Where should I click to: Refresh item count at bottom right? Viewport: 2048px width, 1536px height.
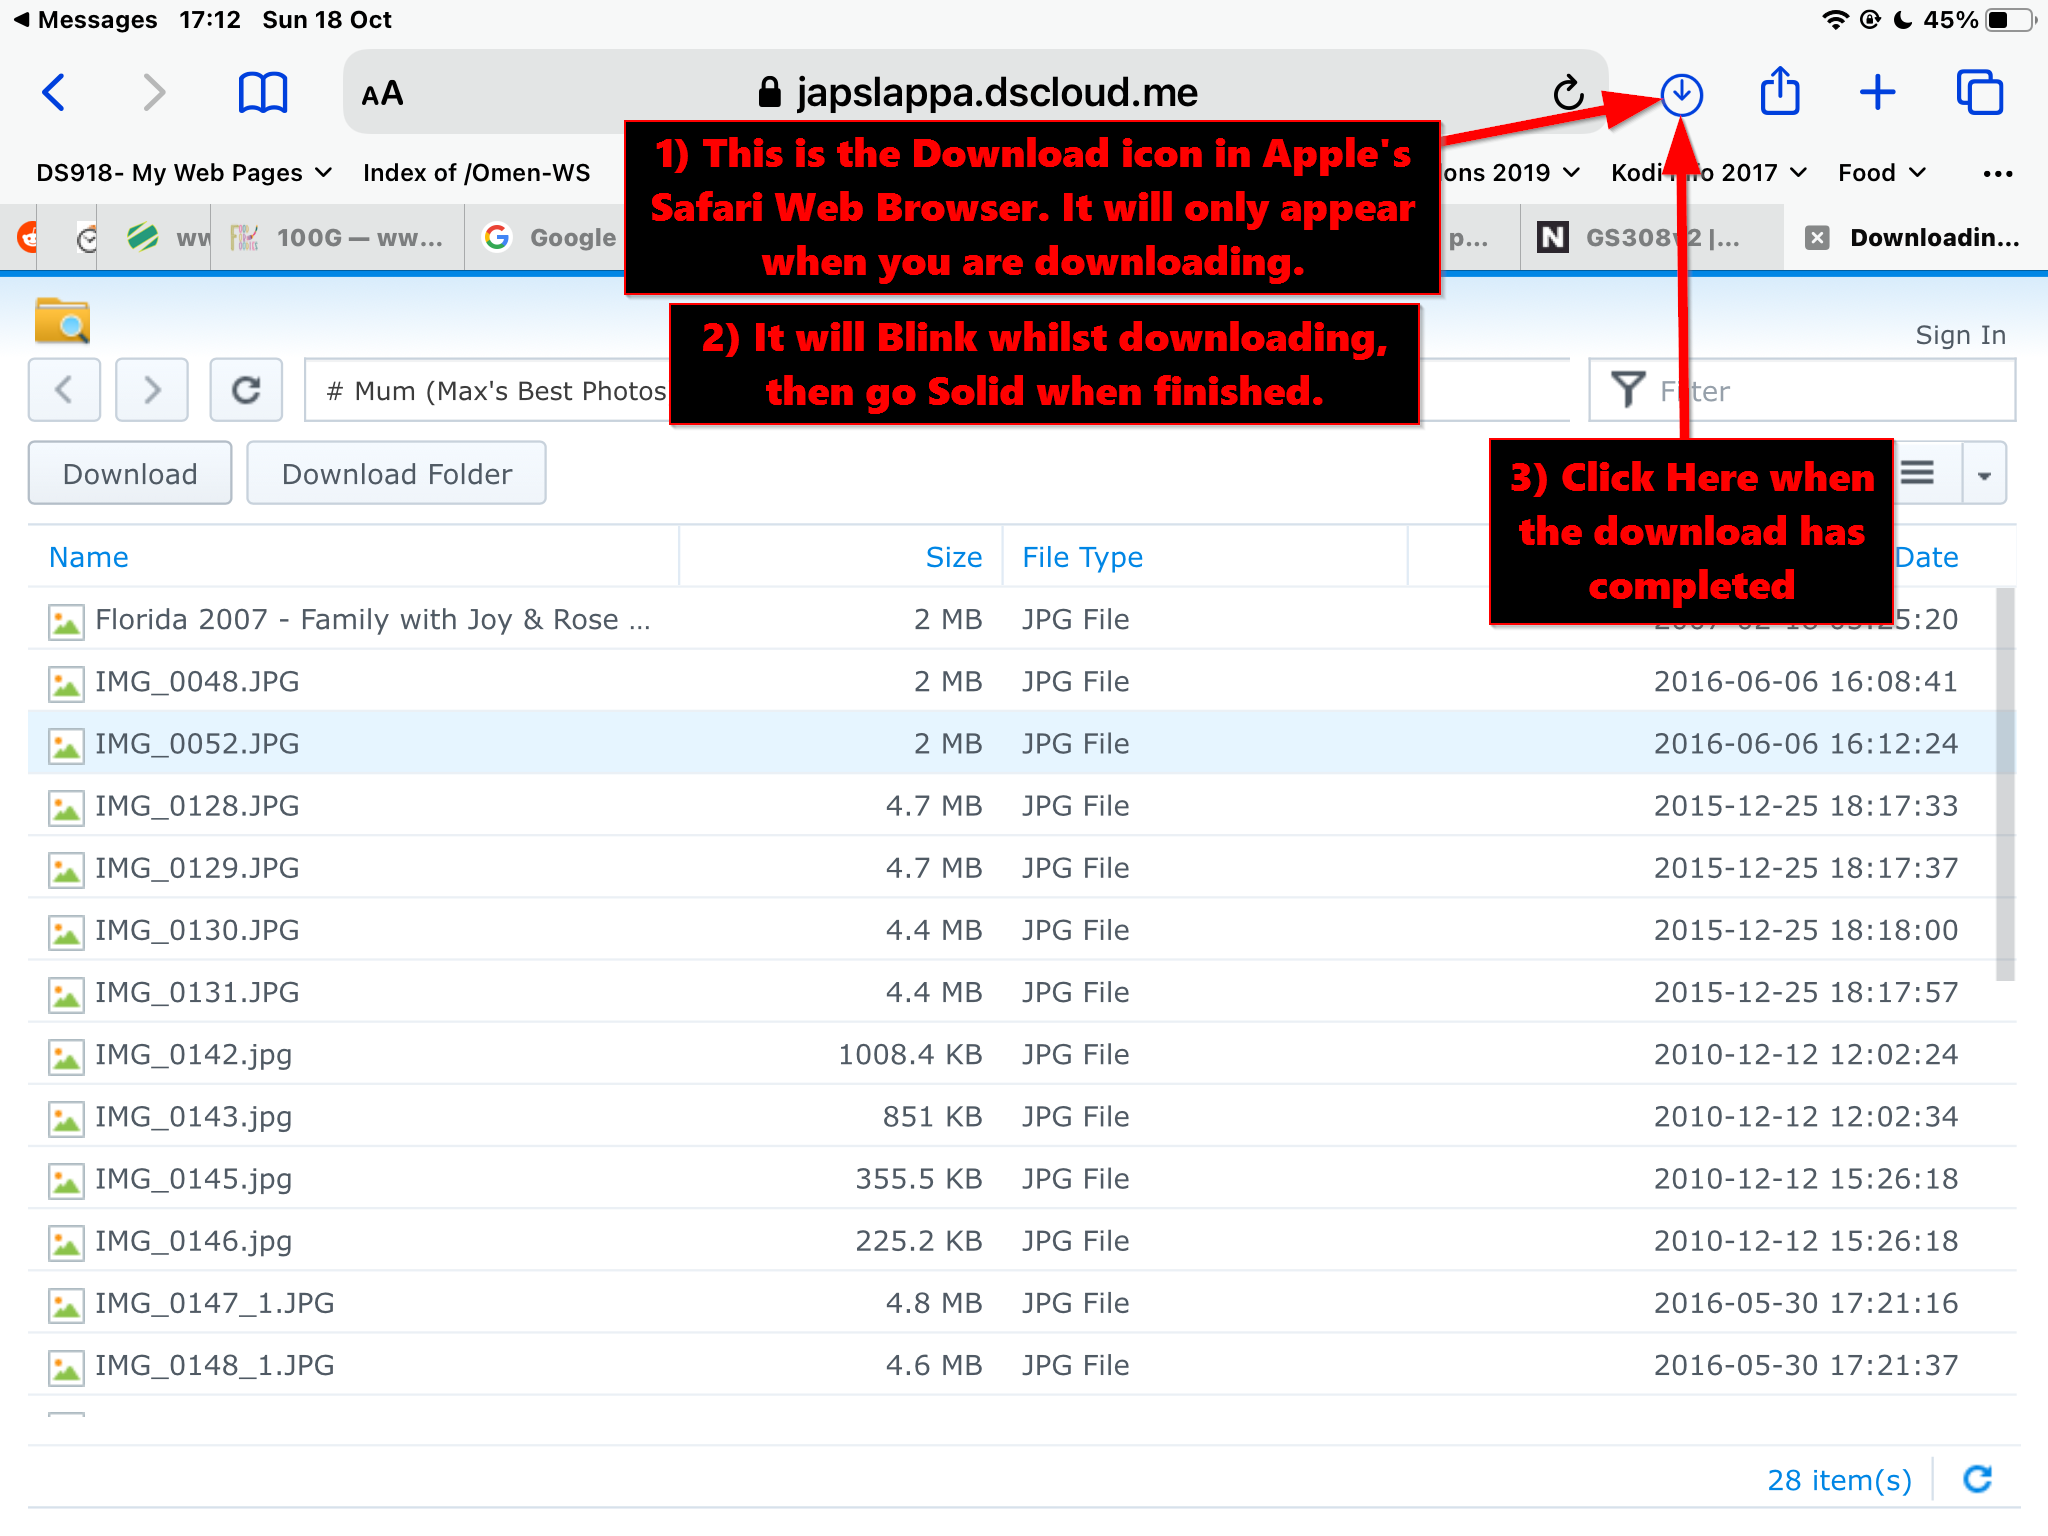[1978, 1479]
